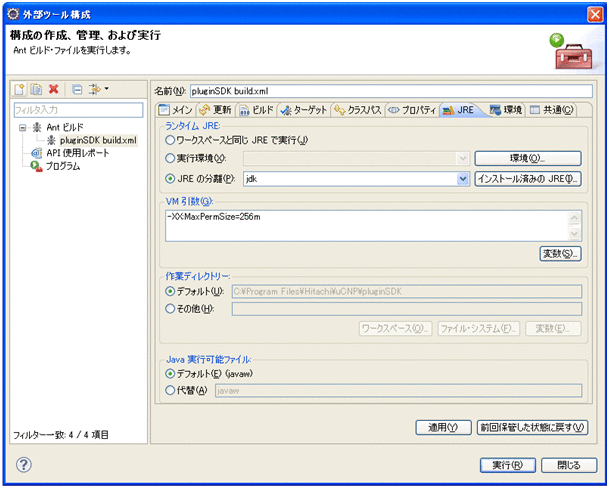Click the その他 directory input field
Viewport: 611px width, 489px height.
click(x=407, y=309)
